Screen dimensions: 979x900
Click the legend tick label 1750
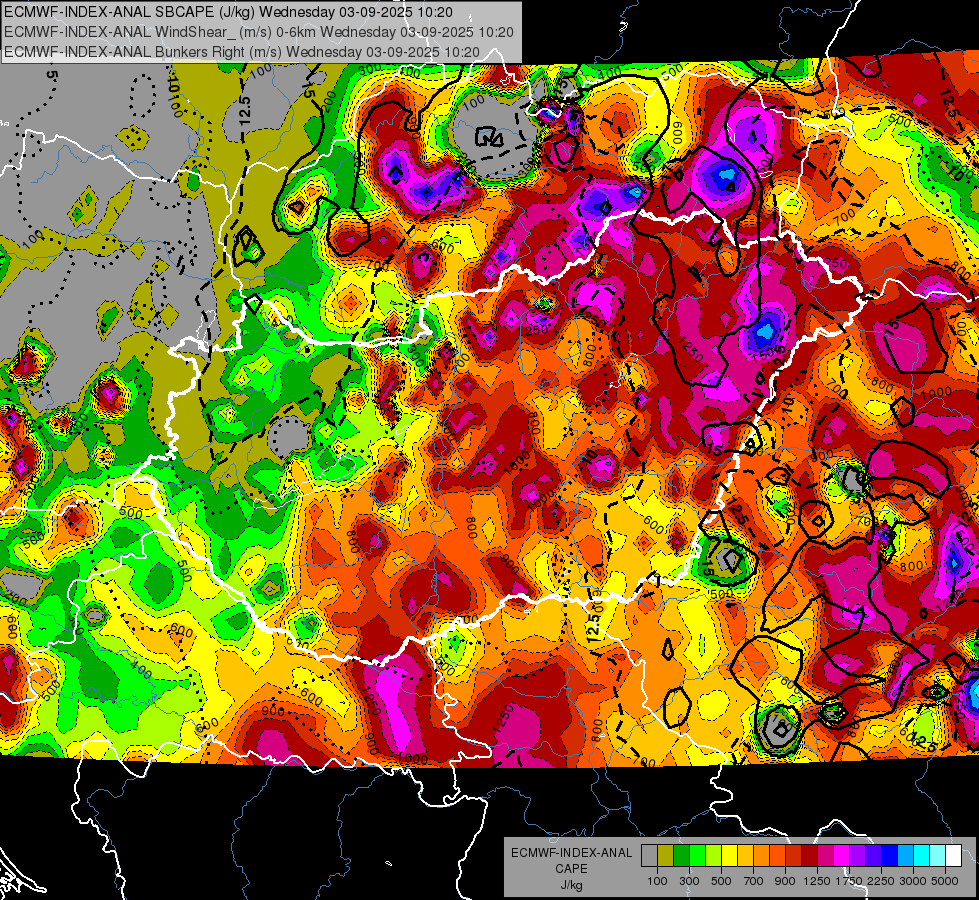849,881
